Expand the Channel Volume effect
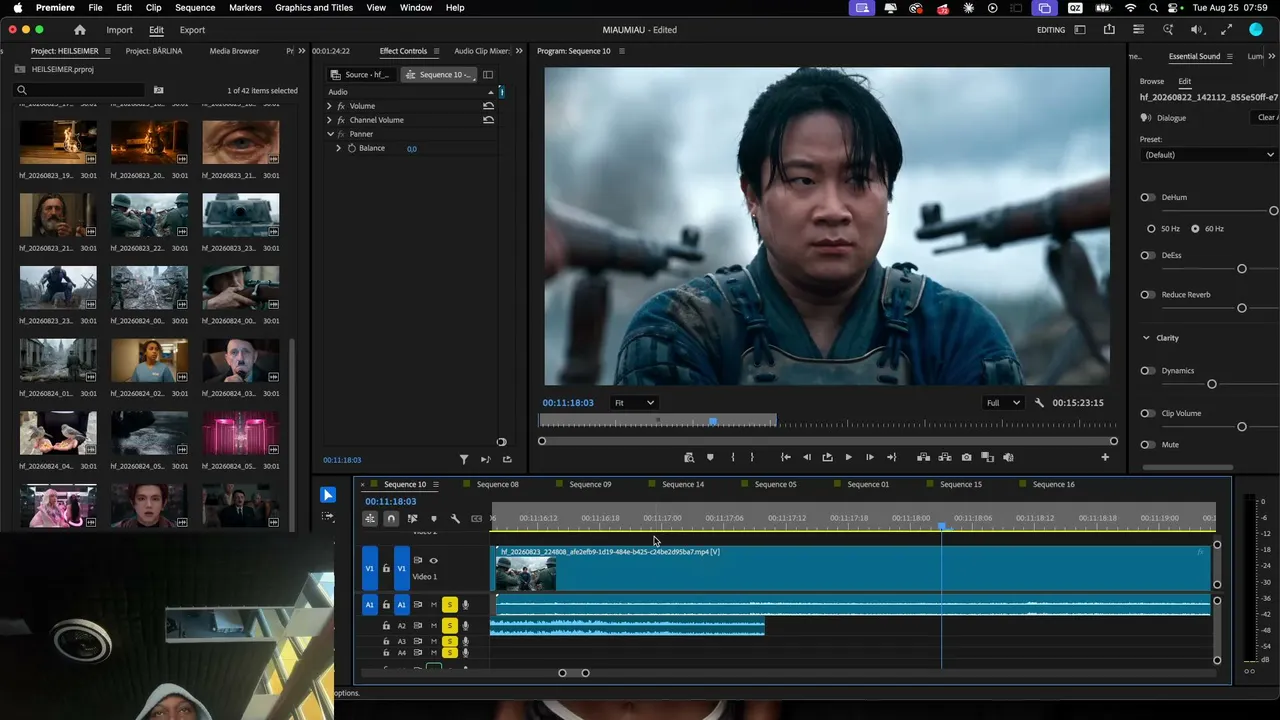 329,120
